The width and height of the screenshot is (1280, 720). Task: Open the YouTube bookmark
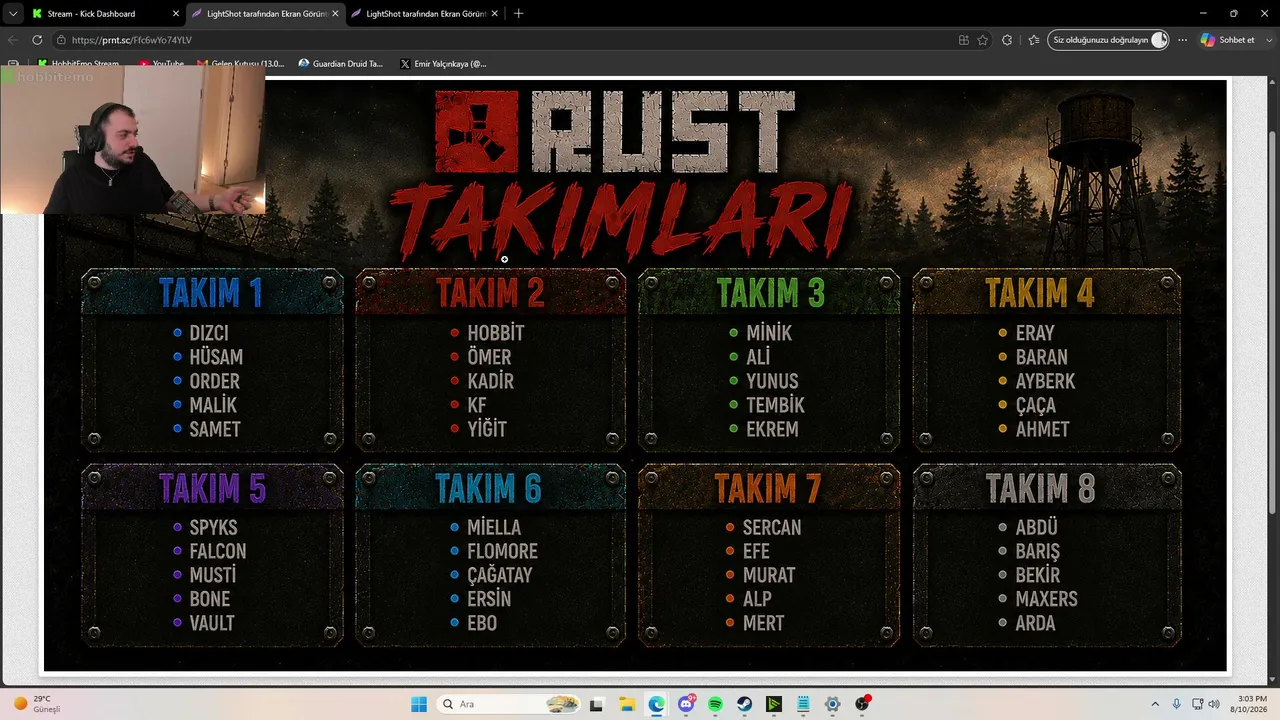(x=161, y=64)
